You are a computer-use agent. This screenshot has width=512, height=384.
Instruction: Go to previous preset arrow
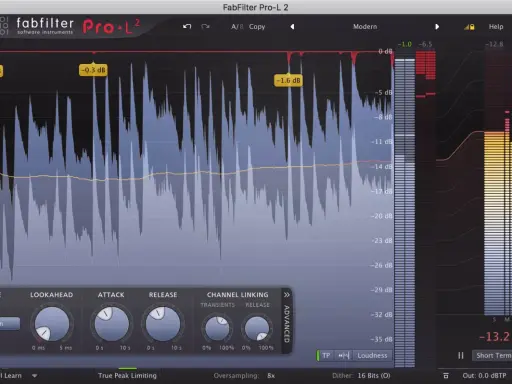(292, 26)
